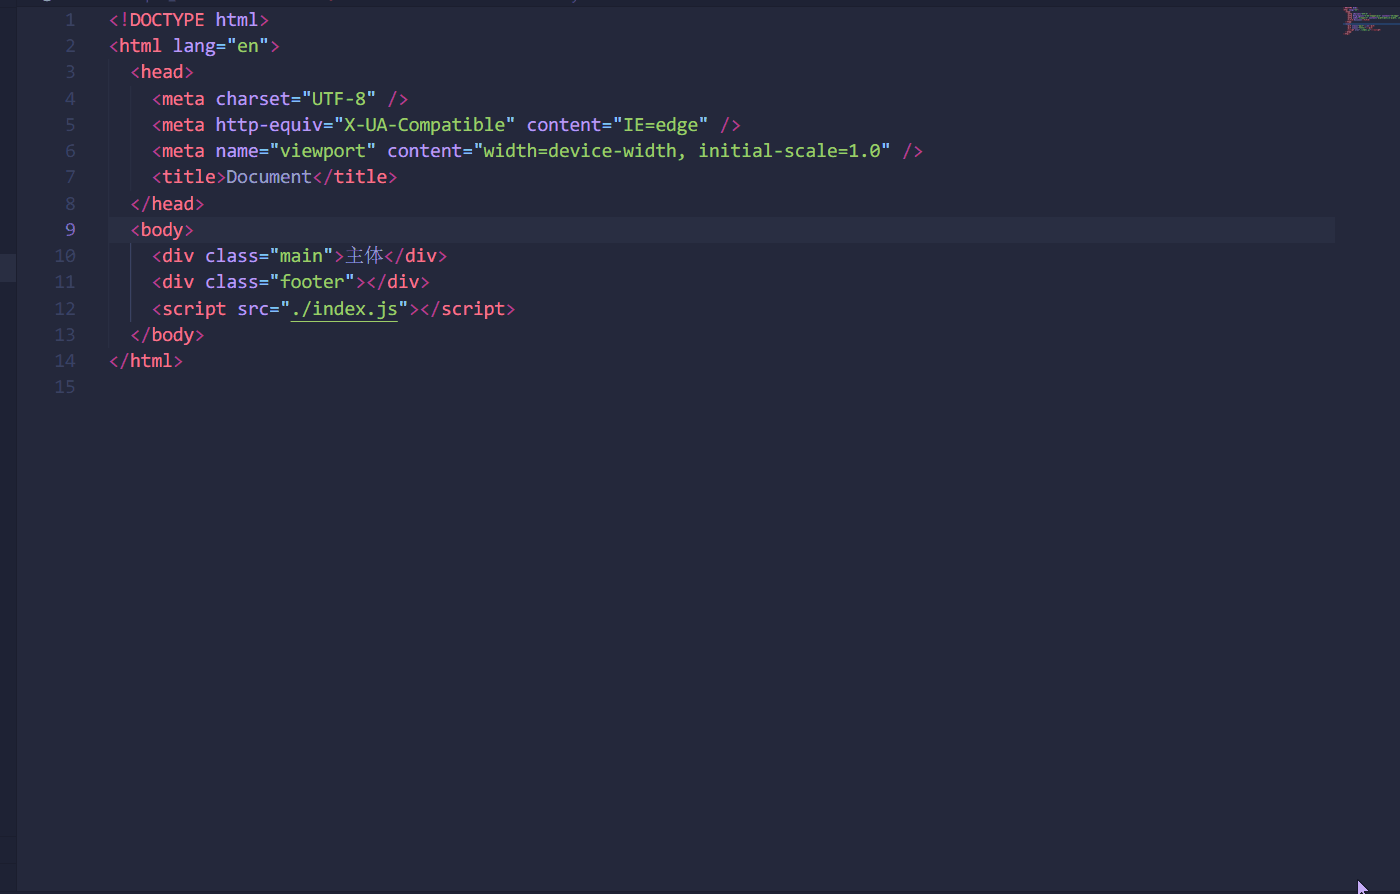
Task: Click the "X-UA-Compatible" string
Action: pos(425,125)
